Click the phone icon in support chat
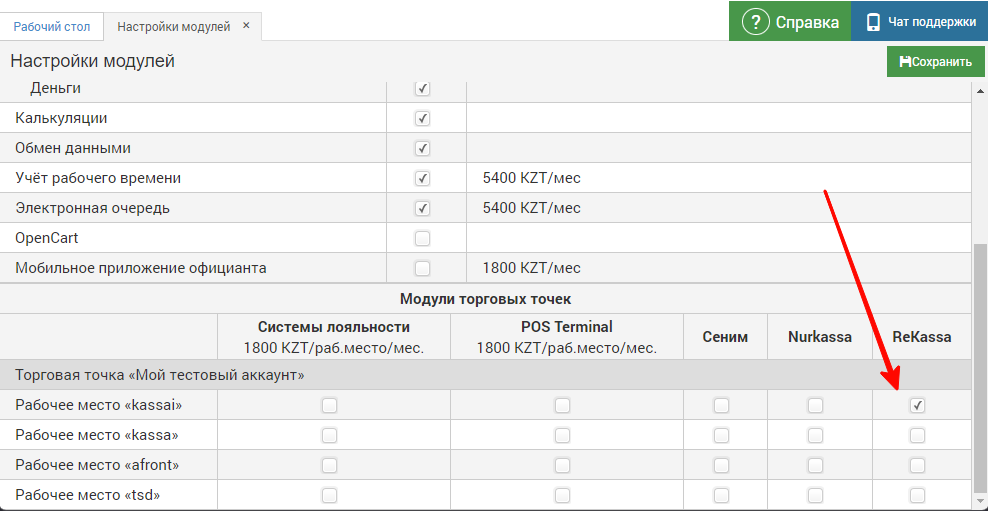This screenshot has width=988, height=511. [x=873, y=22]
